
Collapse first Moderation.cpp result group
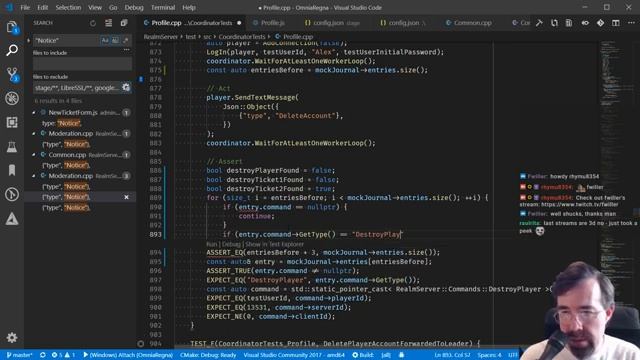point(34,133)
